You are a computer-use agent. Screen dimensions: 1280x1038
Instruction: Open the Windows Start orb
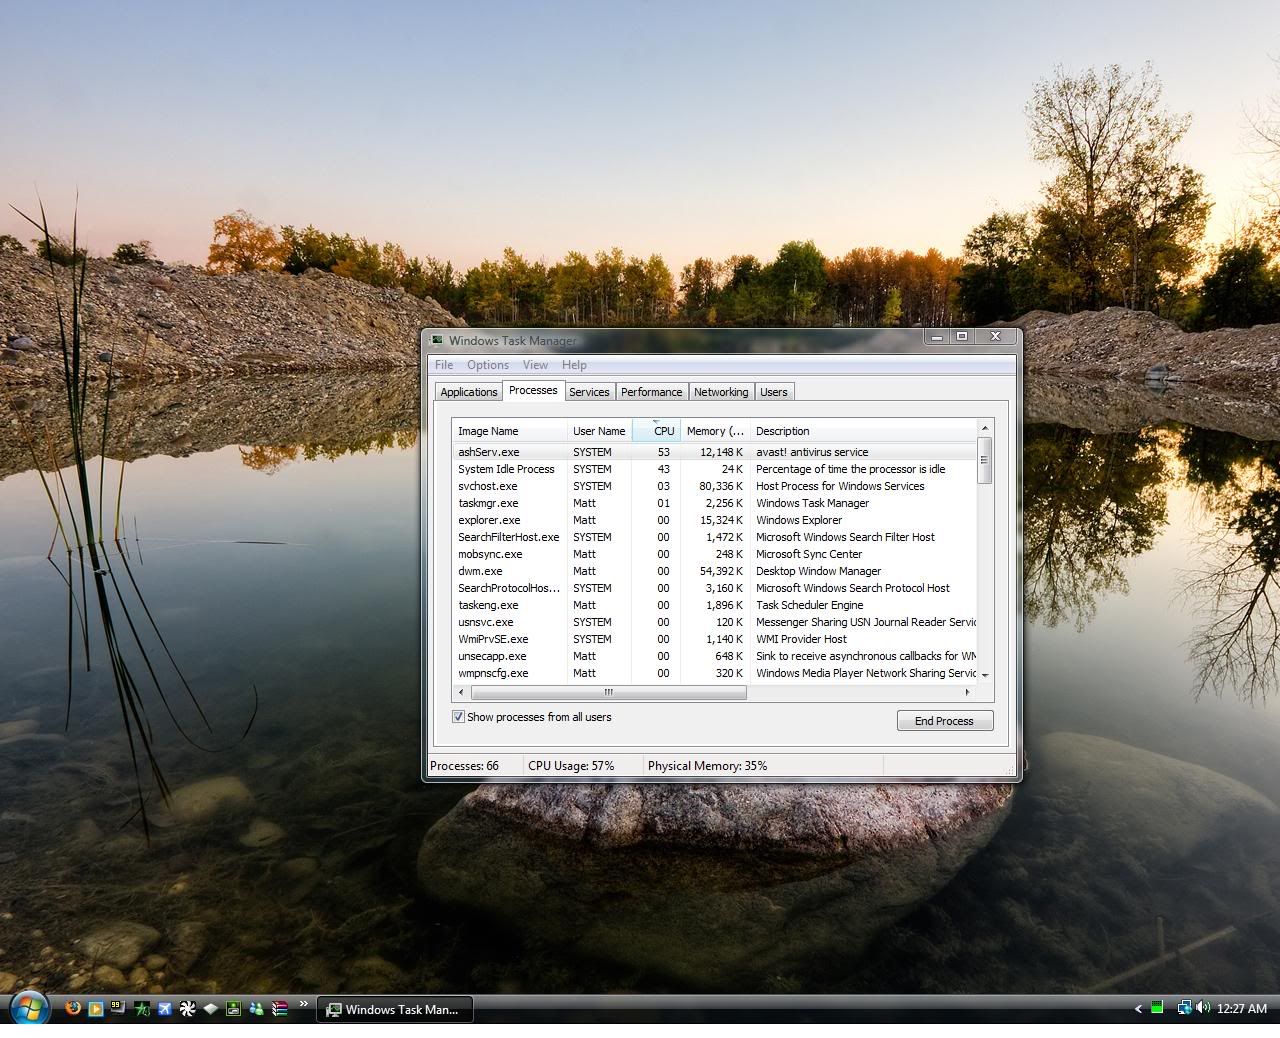point(29,1008)
